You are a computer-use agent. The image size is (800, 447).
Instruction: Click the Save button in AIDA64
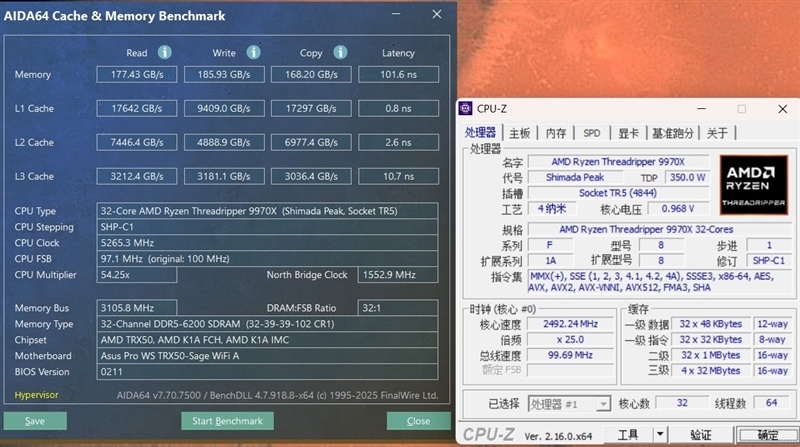[36, 421]
